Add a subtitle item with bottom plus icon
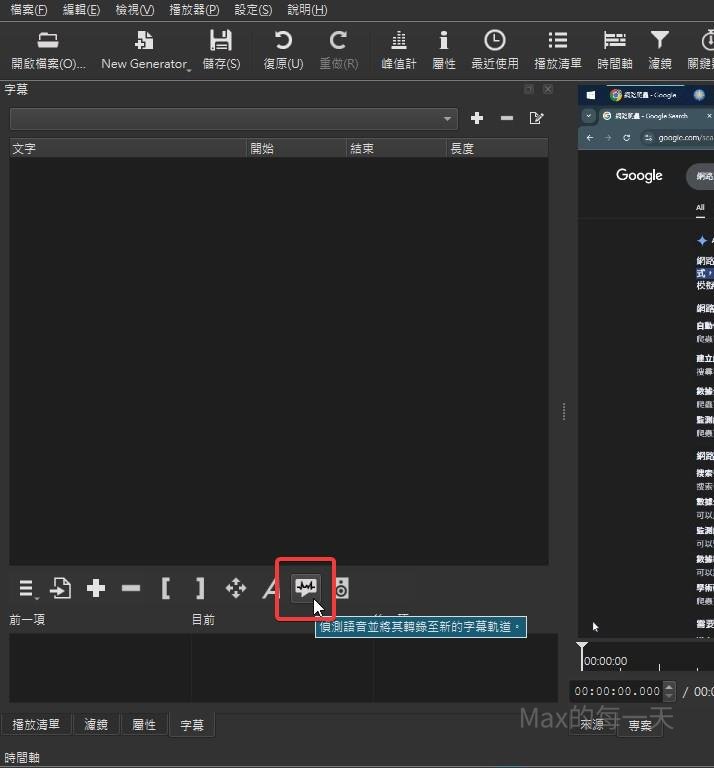The width and height of the screenshot is (714, 768). pyautogui.click(x=96, y=588)
